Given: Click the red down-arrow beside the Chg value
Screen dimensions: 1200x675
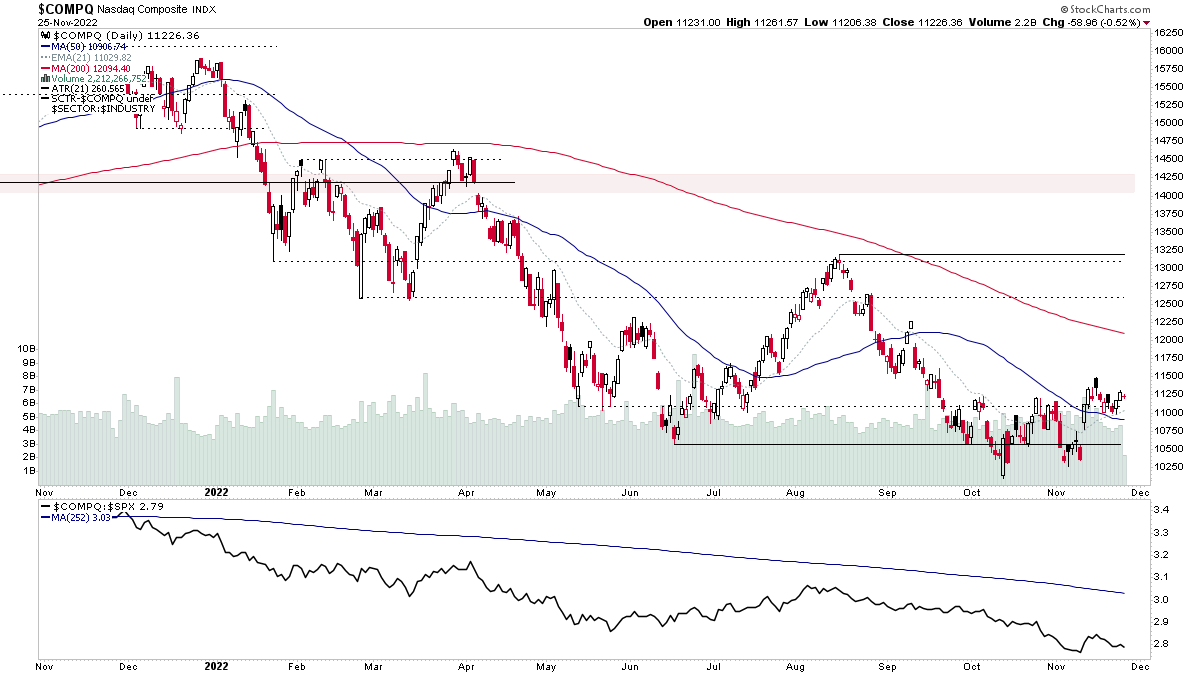Looking at the screenshot, I should 1147,22.
